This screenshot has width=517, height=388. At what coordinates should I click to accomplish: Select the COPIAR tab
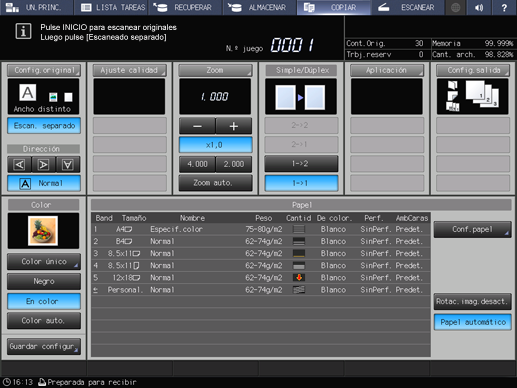tap(334, 7)
